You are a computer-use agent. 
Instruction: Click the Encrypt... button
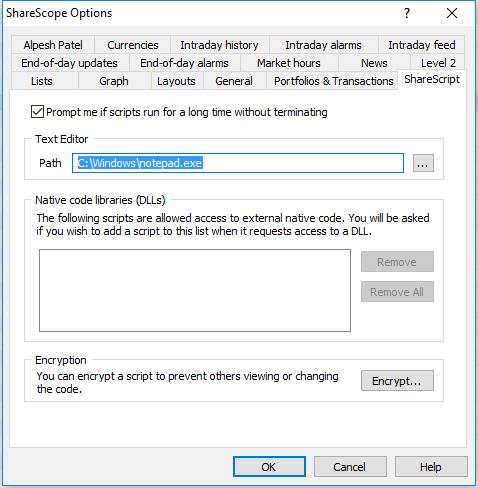(x=397, y=381)
